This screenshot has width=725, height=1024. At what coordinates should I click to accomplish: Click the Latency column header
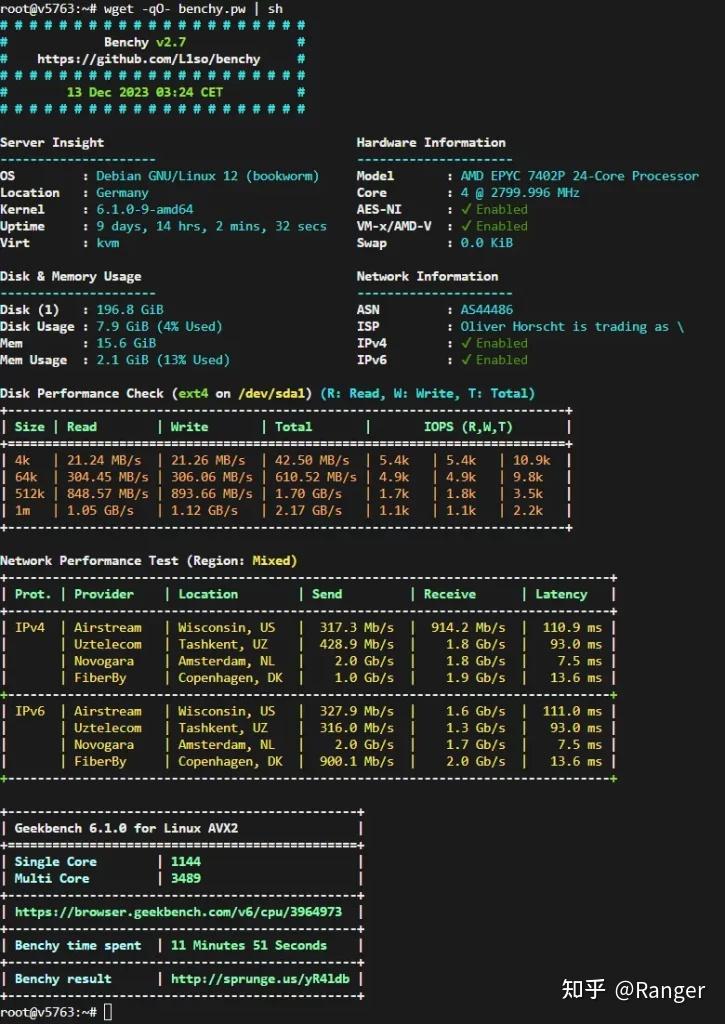pyautogui.click(x=561, y=594)
